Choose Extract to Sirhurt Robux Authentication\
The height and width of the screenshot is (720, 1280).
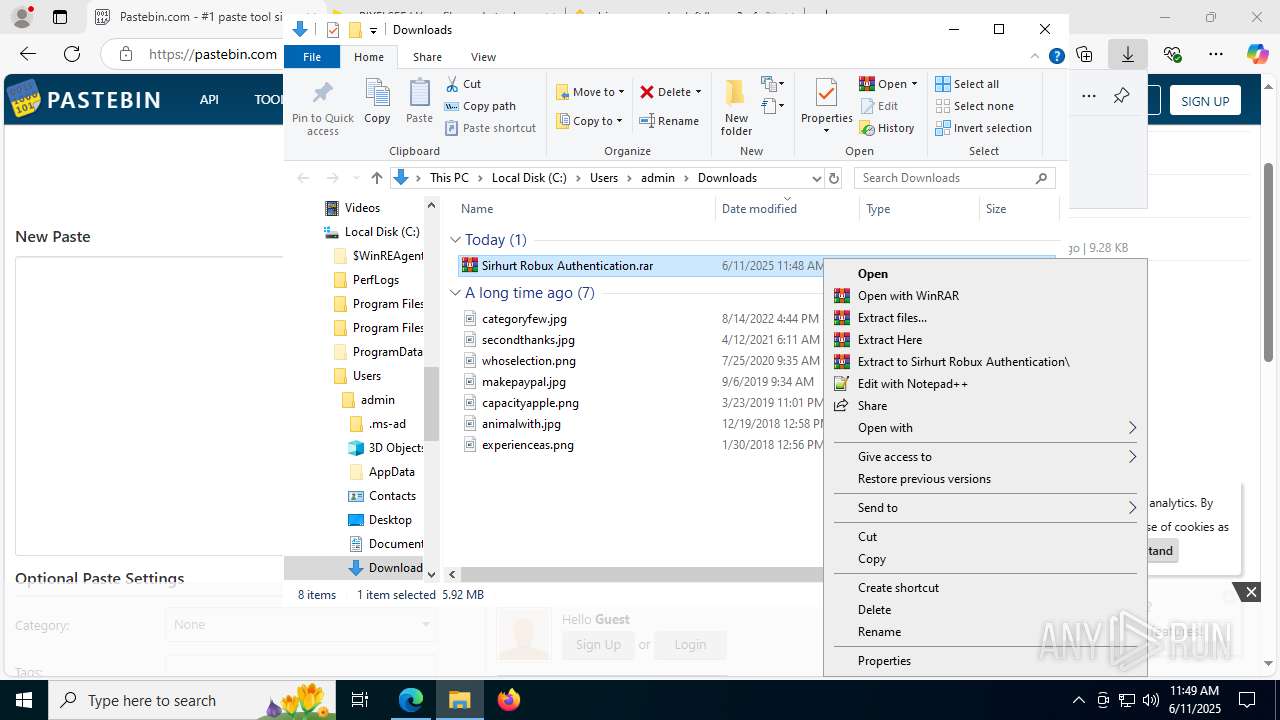(985, 362)
